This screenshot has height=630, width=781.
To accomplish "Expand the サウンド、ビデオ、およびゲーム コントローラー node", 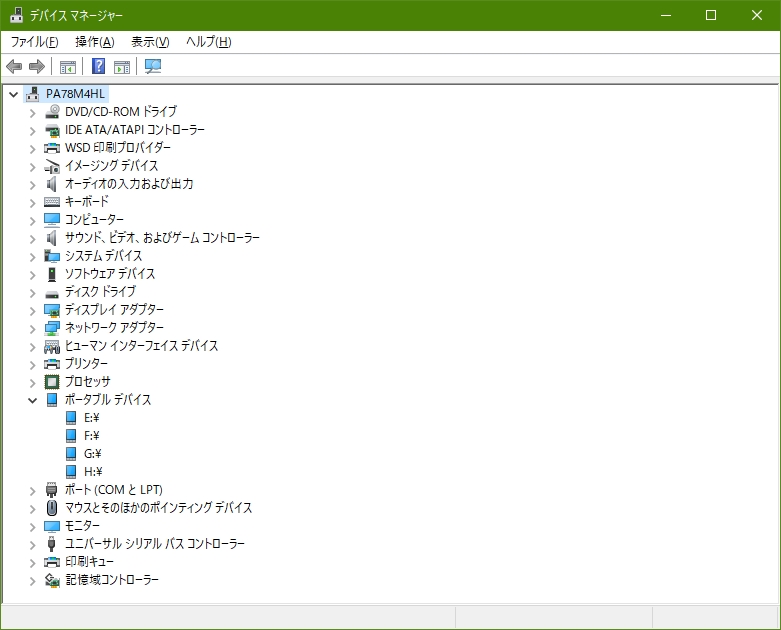I will pyautogui.click(x=32, y=239).
